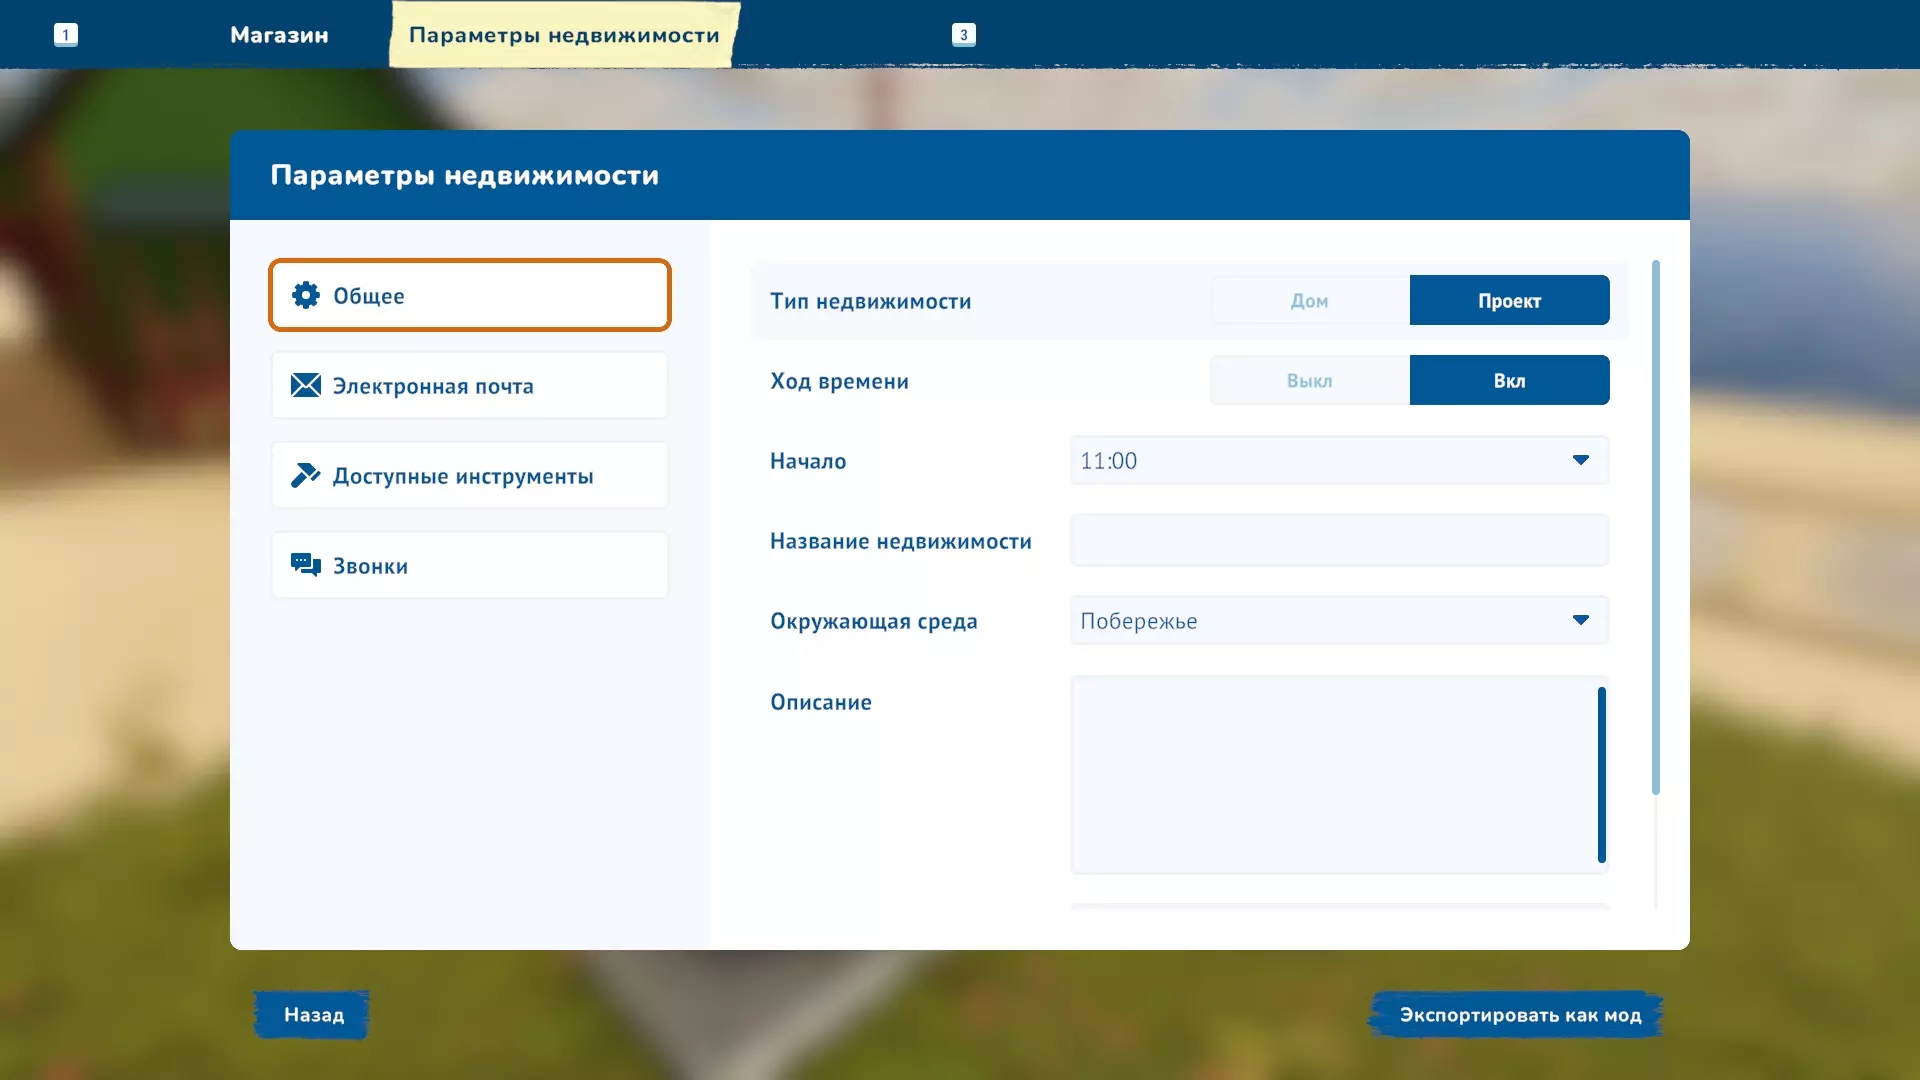Click the gear icon beside Общее
Screen dimensions: 1920x1080
[x=306, y=295]
